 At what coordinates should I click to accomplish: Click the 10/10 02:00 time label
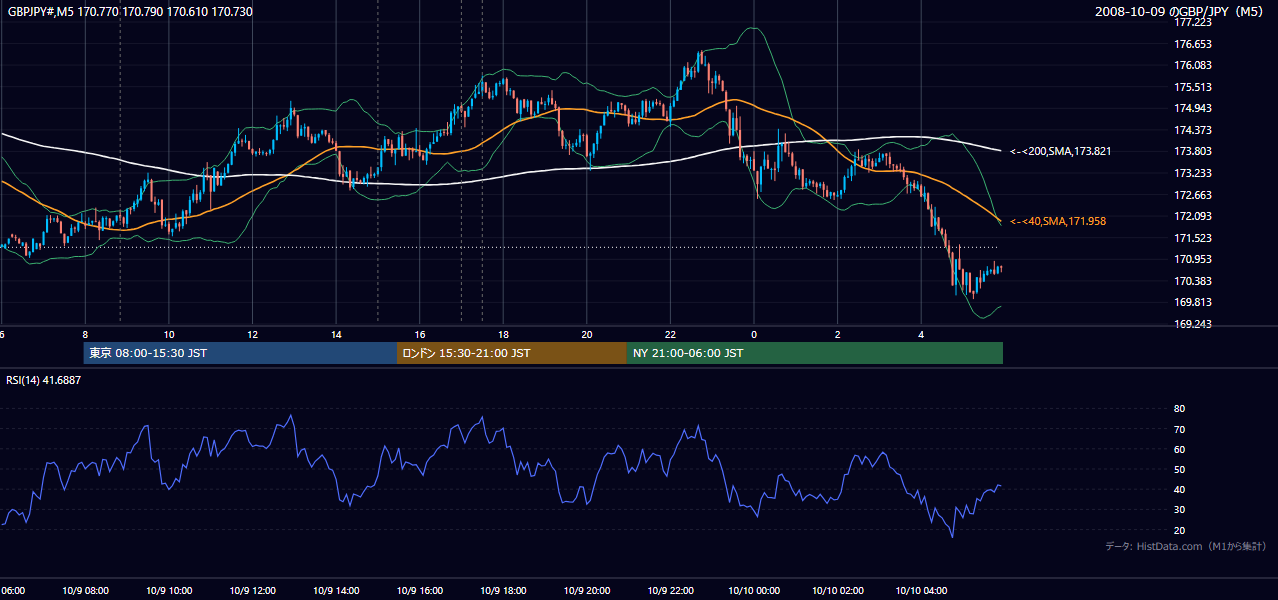click(838, 591)
